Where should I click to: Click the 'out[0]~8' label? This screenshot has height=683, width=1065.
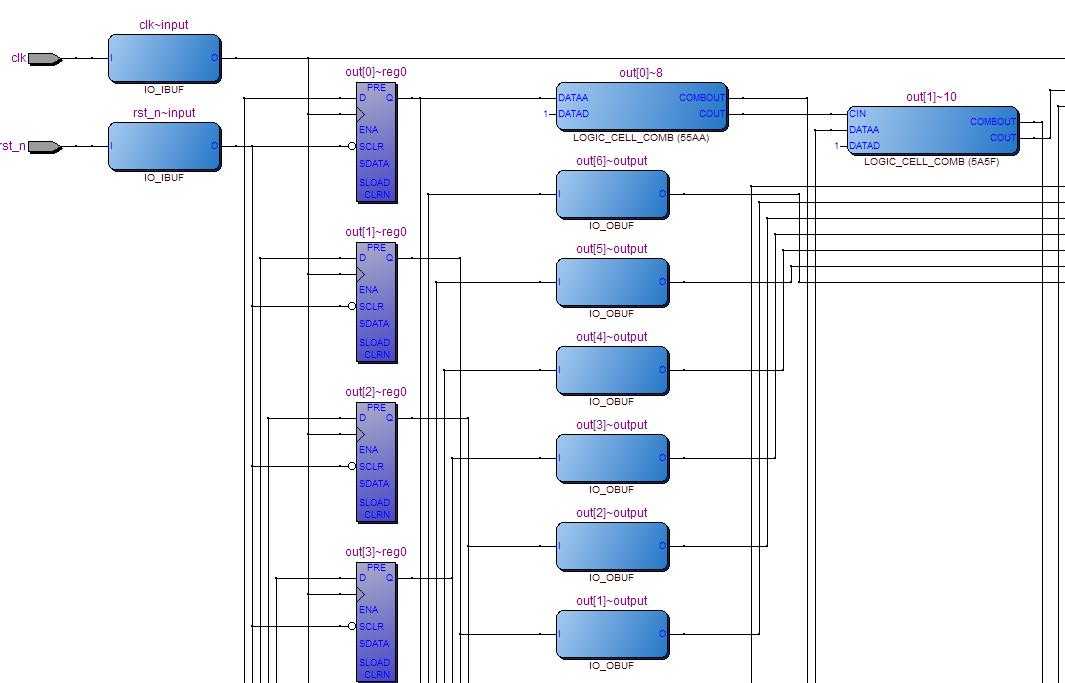(x=640, y=73)
